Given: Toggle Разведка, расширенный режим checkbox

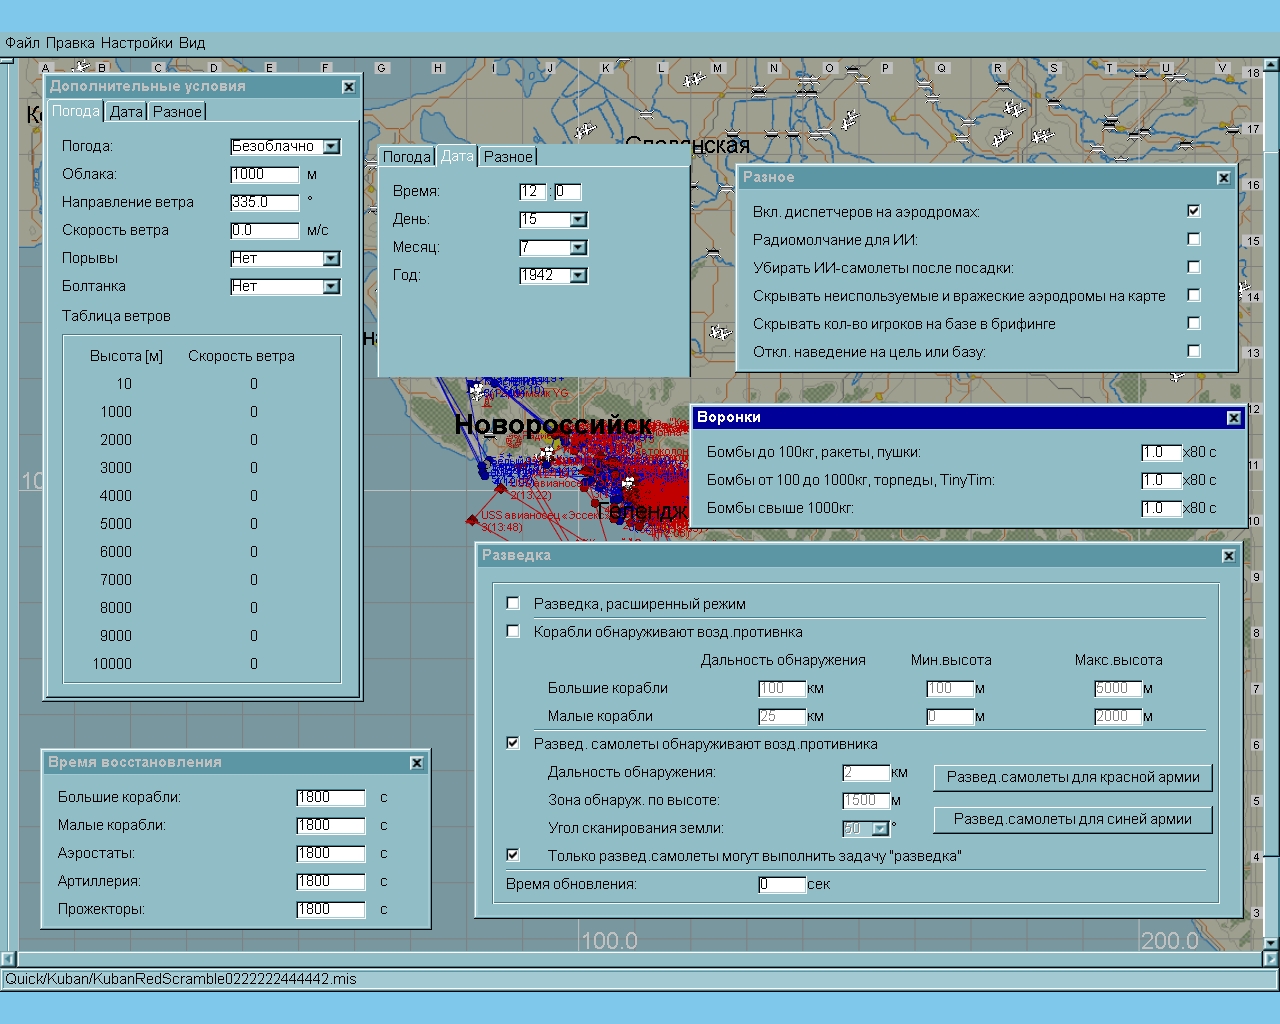Looking at the screenshot, I should pos(513,603).
